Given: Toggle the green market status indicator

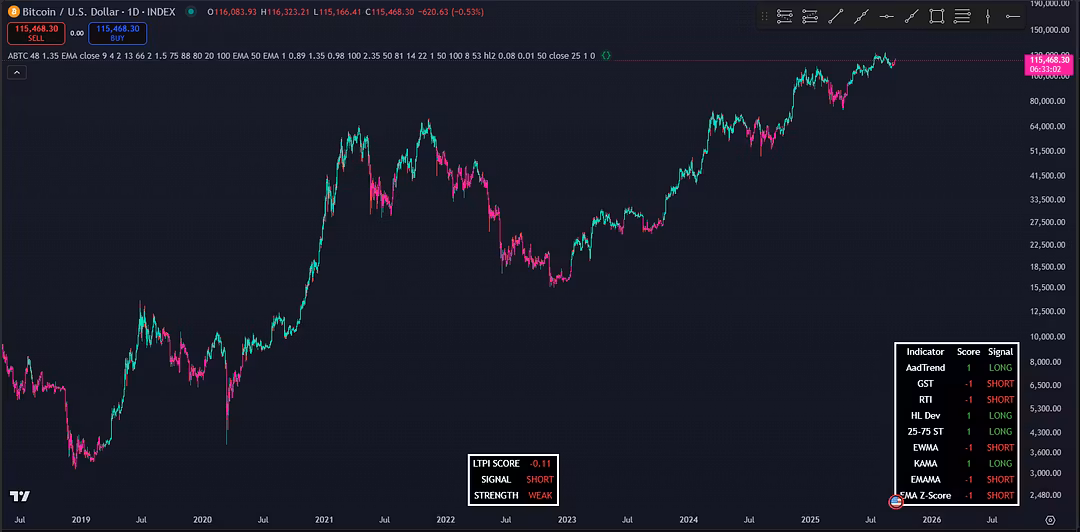Looking at the screenshot, I should 191,12.
